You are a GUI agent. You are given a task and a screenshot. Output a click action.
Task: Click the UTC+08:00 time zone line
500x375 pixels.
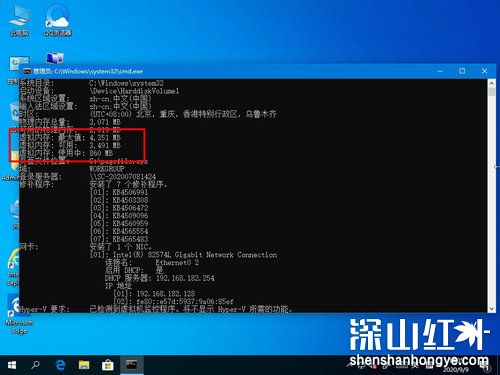tap(183, 114)
